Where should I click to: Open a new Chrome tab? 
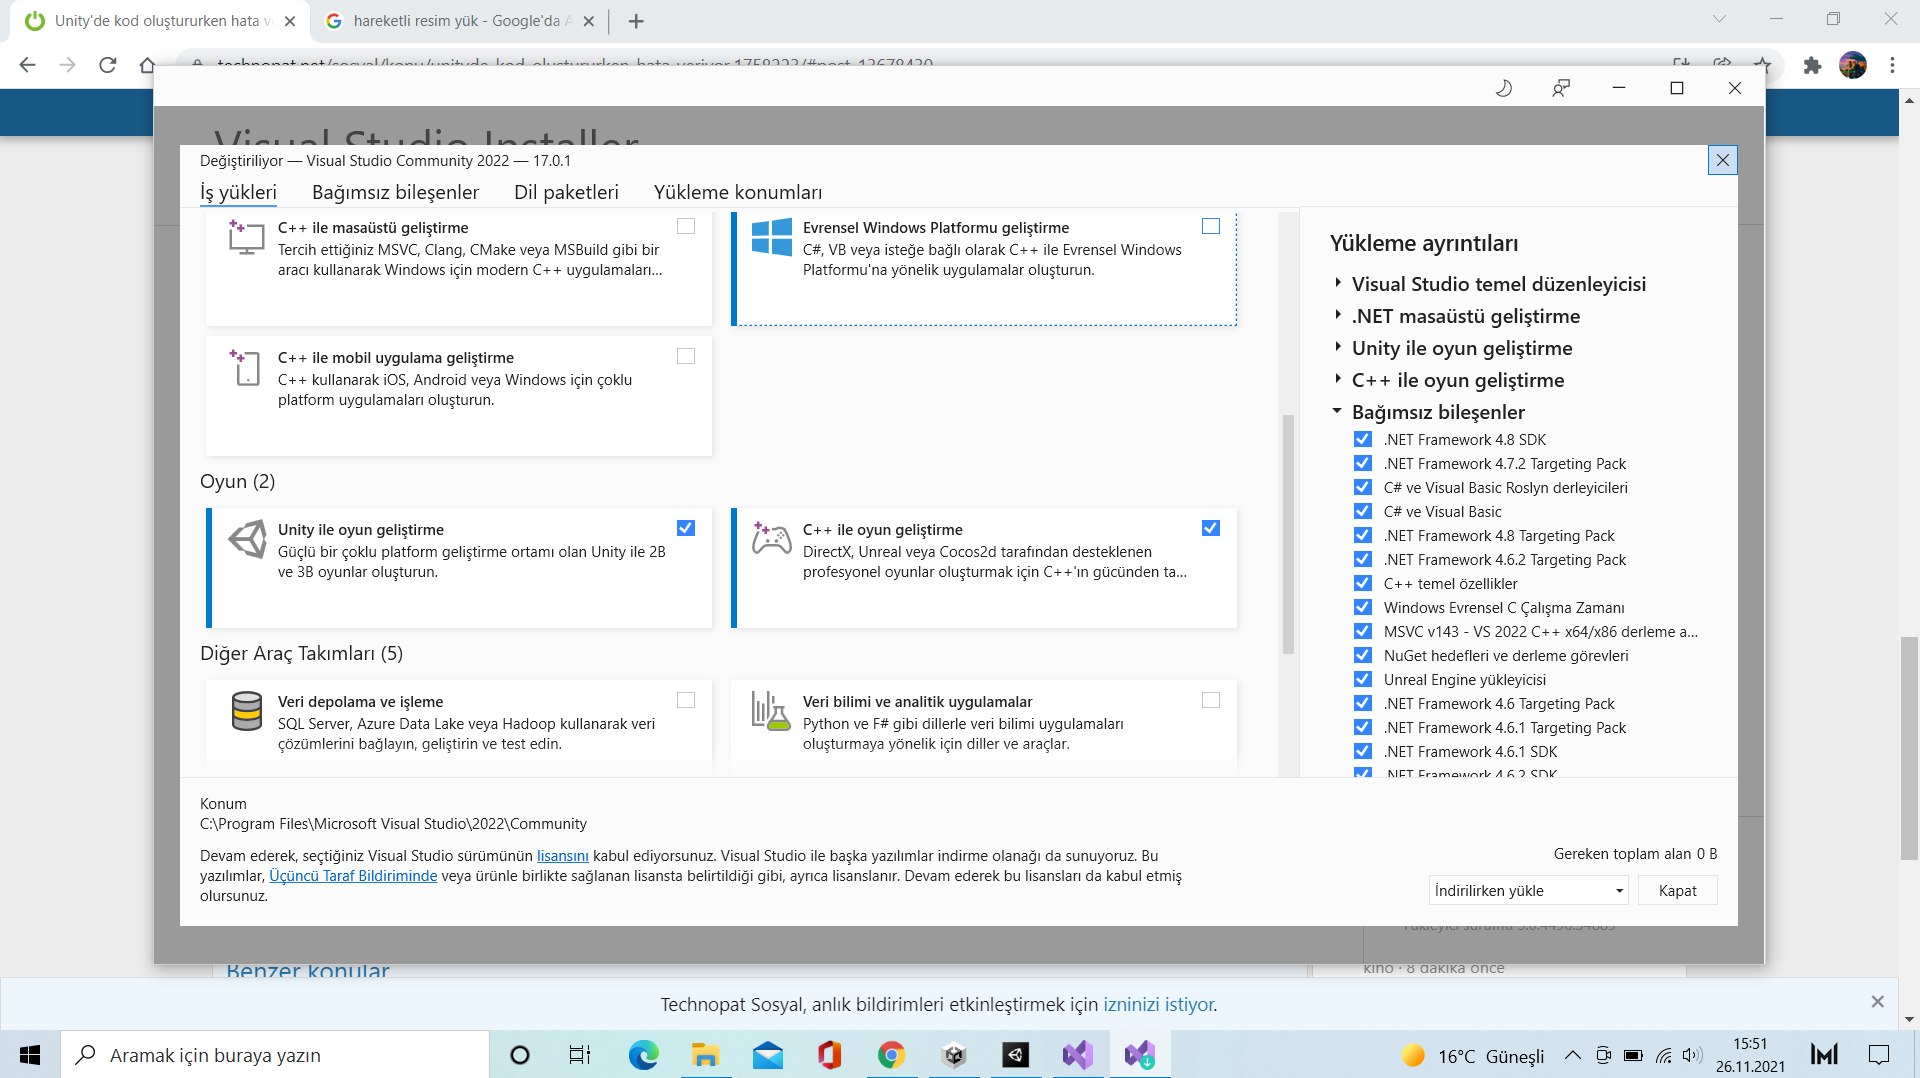coord(636,21)
